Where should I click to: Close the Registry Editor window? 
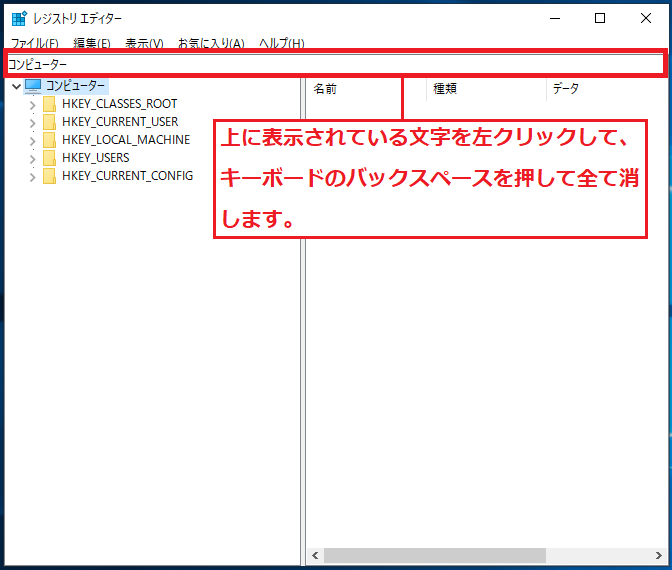pyautogui.click(x=645, y=18)
